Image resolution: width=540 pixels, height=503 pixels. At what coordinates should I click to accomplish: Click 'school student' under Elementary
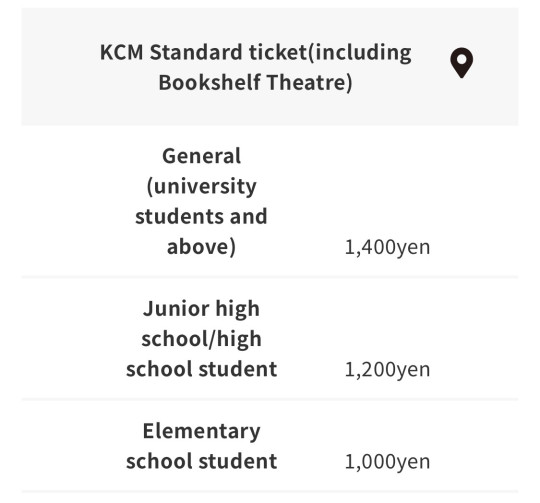pyautogui.click(x=201, y=461)
